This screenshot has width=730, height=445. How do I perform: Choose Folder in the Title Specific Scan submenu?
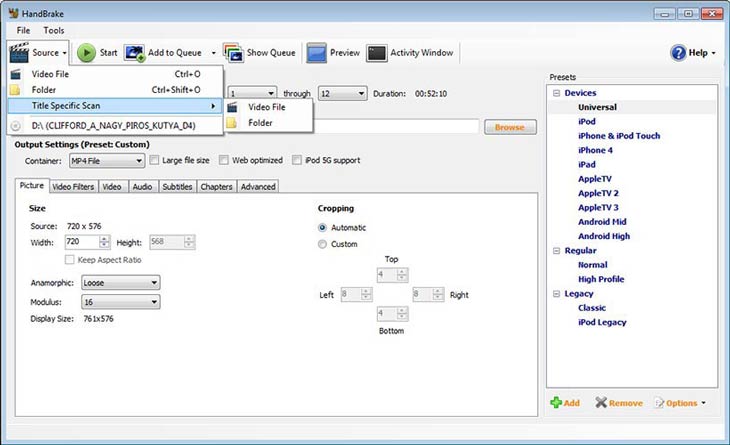click(x=259, y=123)
